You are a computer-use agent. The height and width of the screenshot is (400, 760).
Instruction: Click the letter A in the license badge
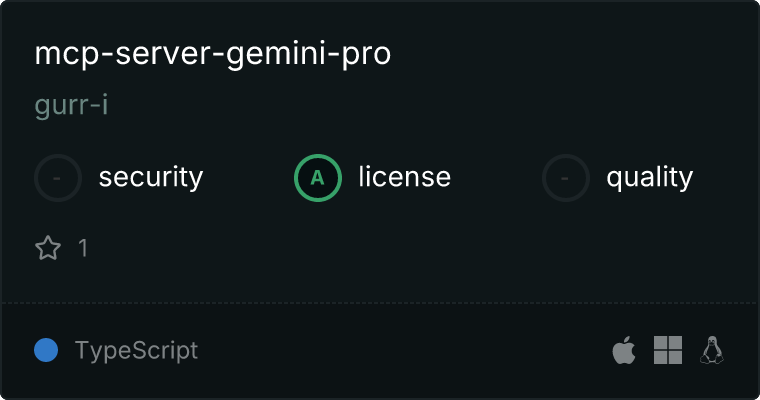pyautogui.click(x=317, y=178)
